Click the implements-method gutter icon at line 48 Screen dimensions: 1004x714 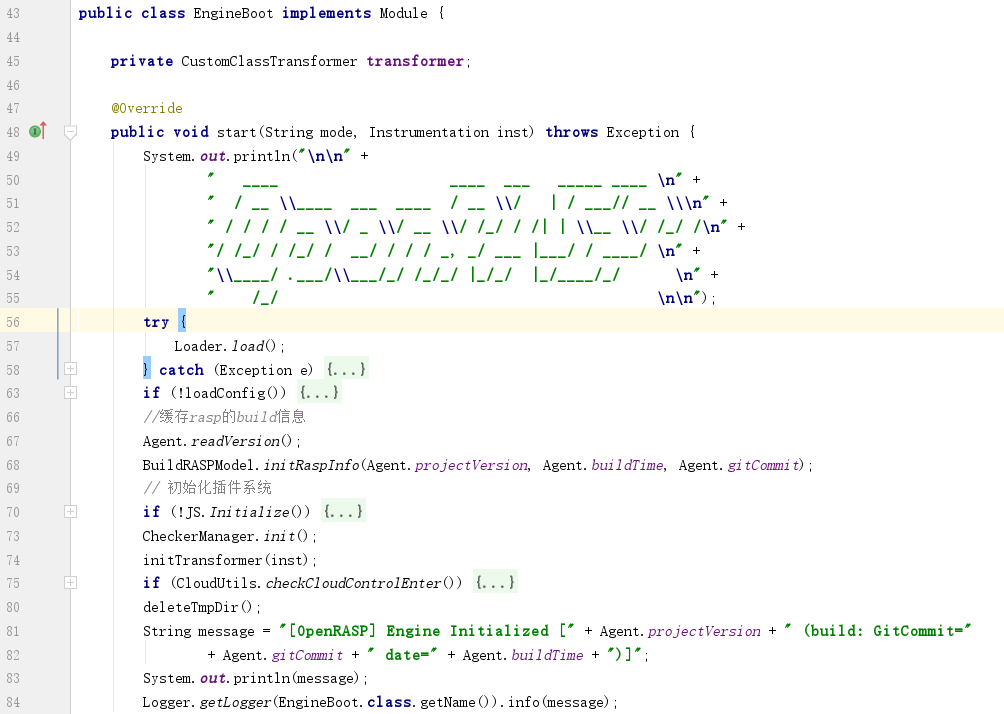point(37,131)
